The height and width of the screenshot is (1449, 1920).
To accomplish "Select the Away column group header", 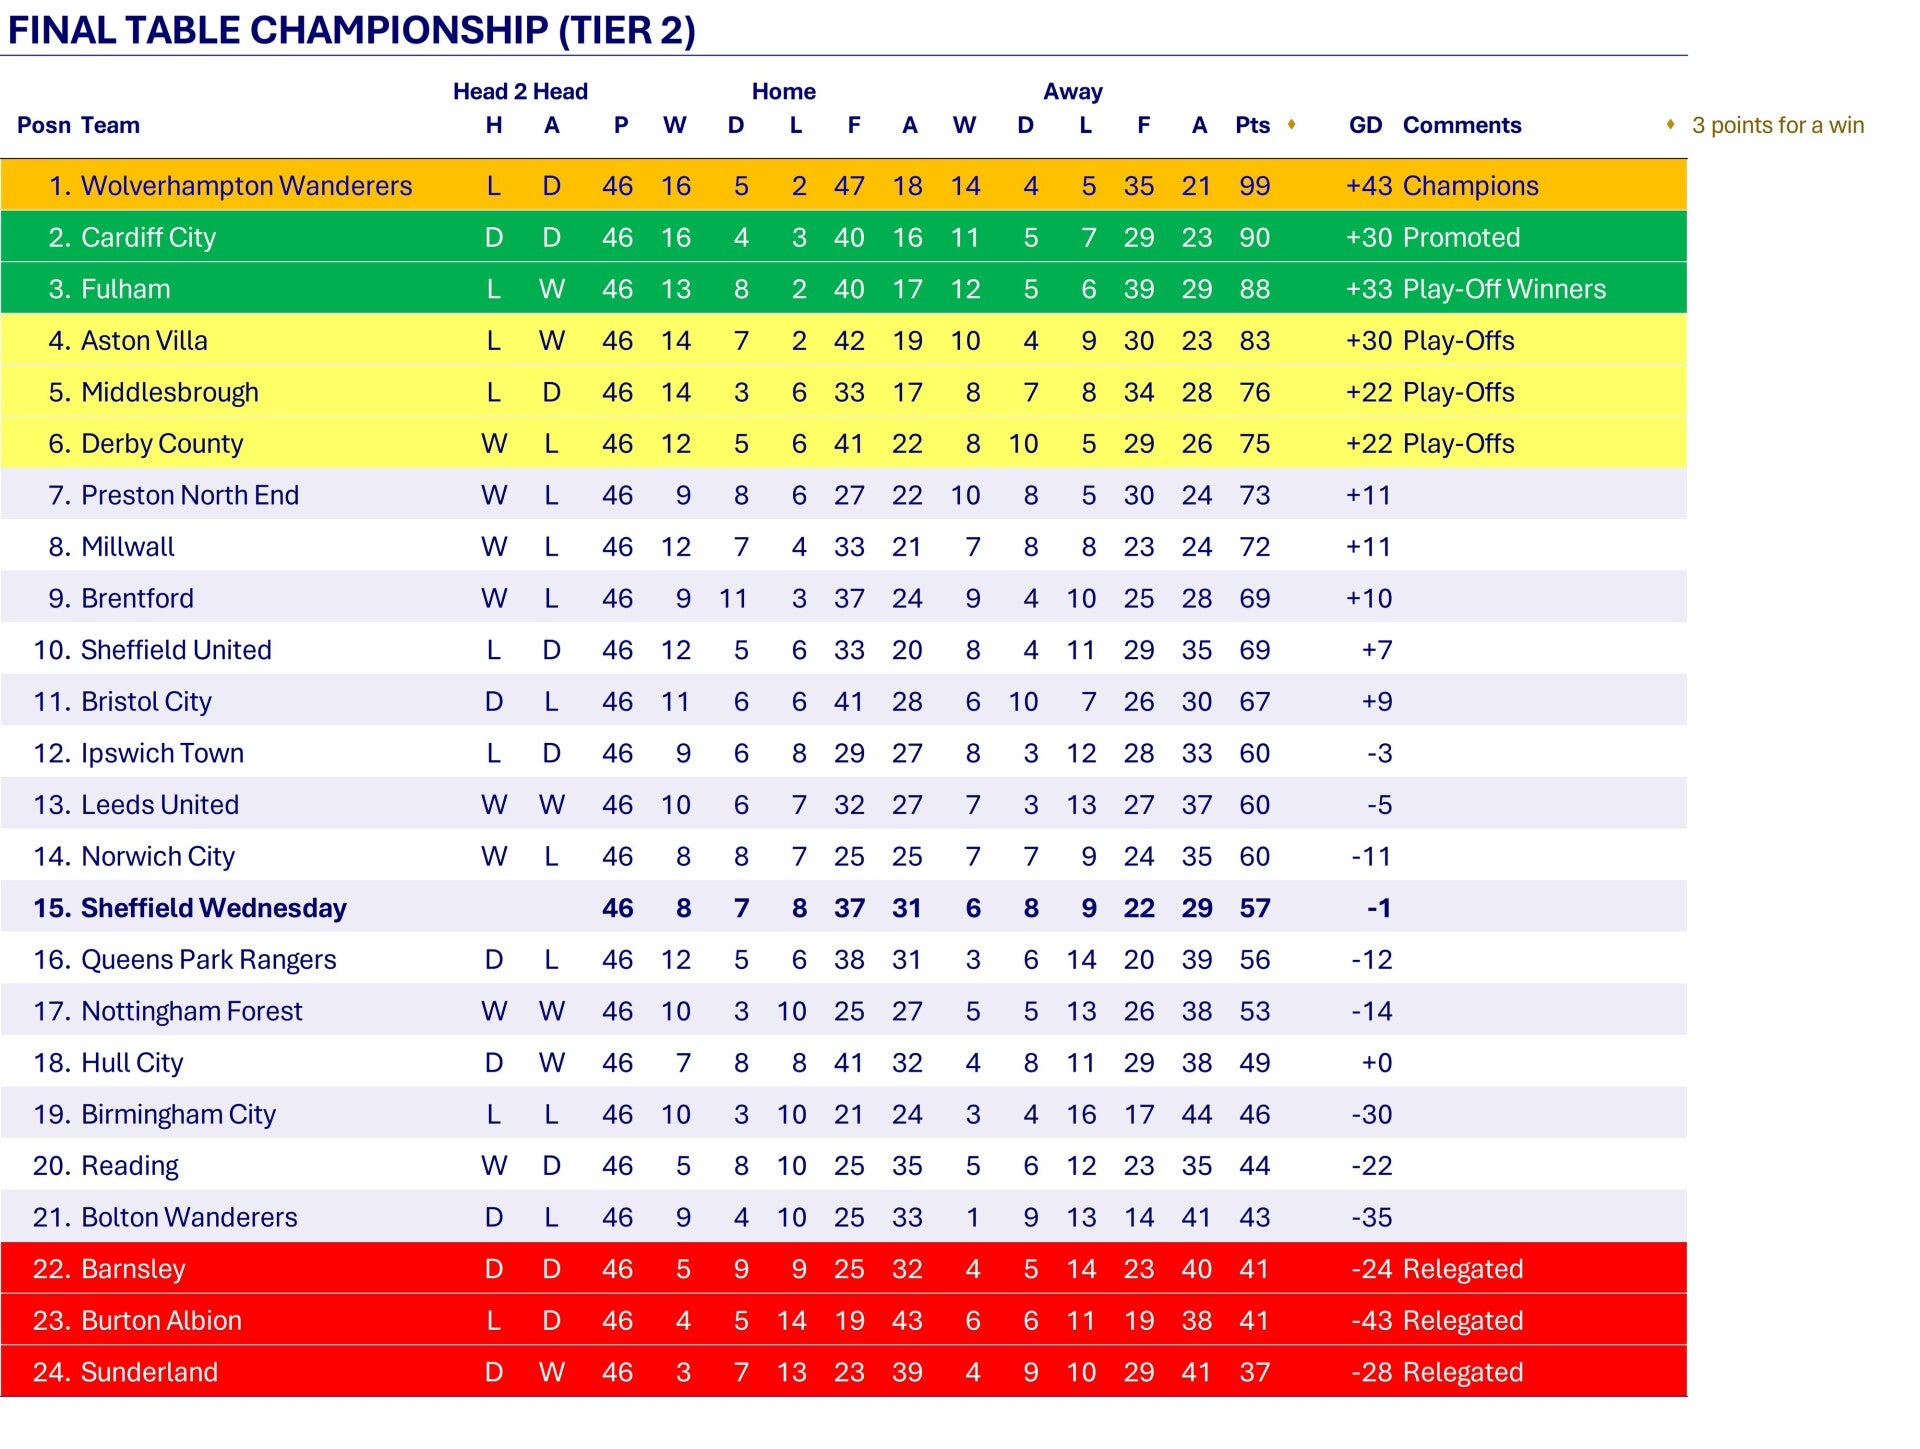I will point(1072,91).
